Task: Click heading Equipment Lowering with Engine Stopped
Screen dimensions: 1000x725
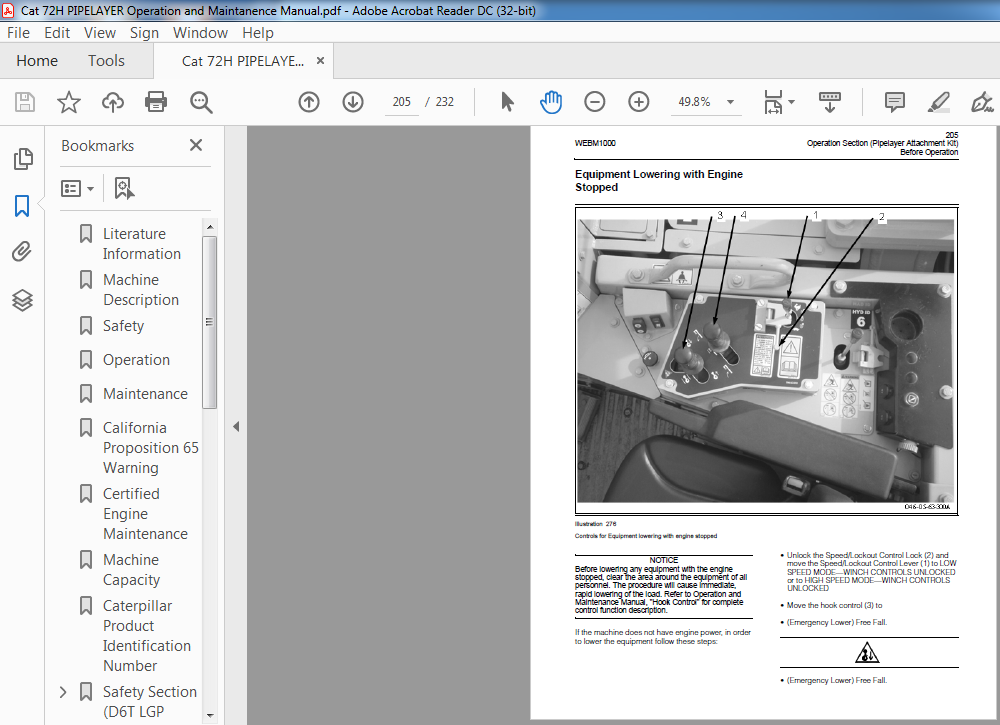Action: click(659, 180)
